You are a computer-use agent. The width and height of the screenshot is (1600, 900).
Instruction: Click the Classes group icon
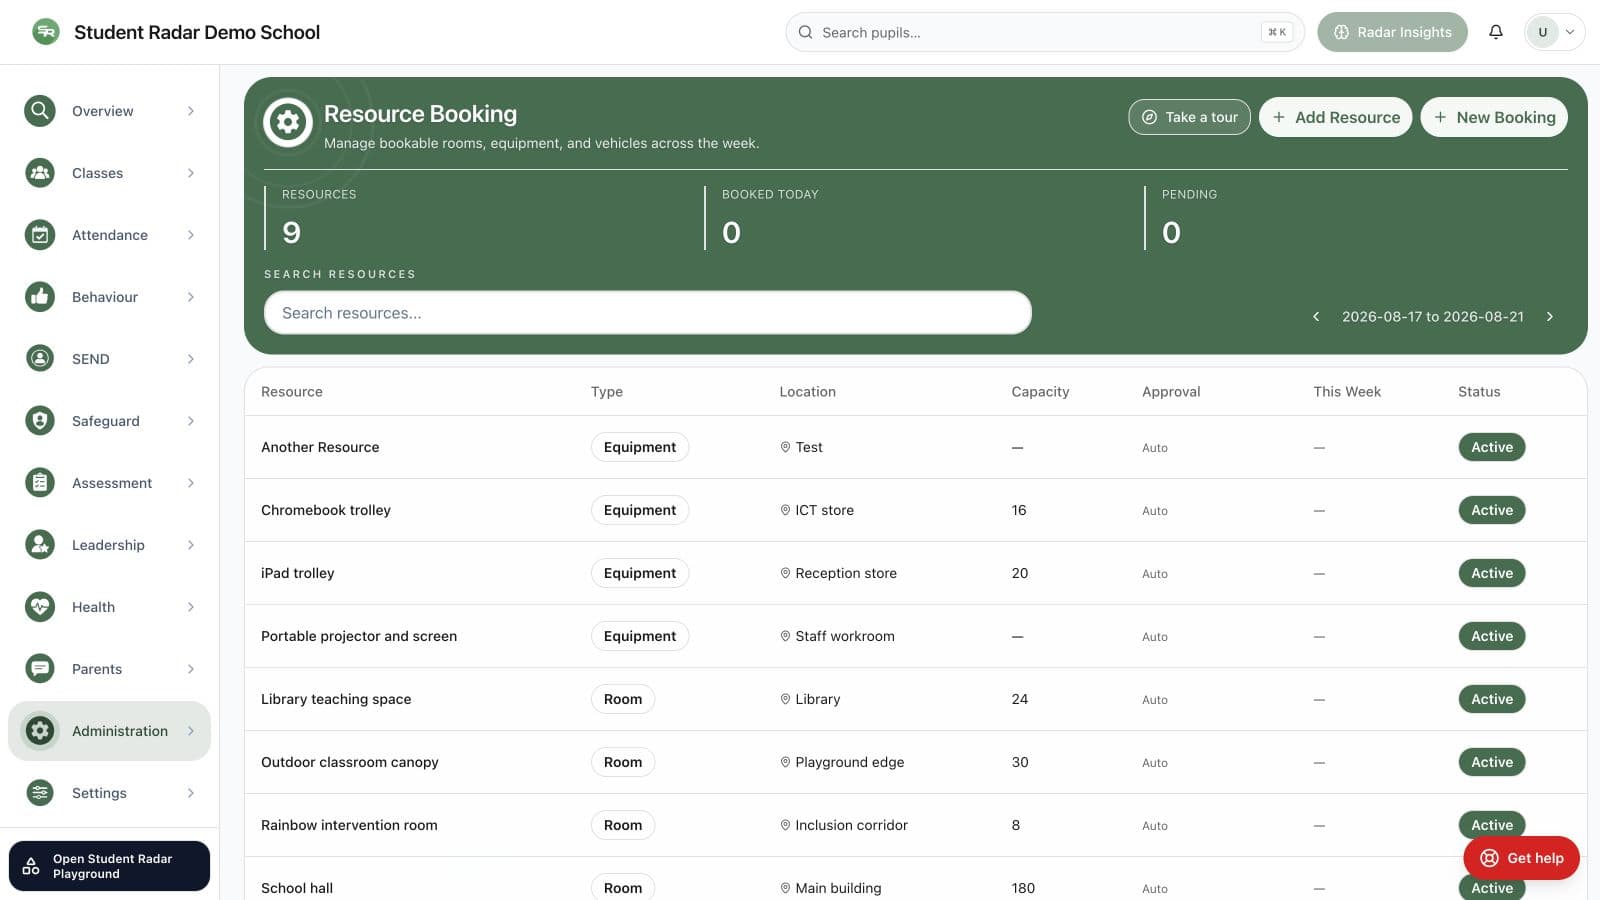coord(40,173)
